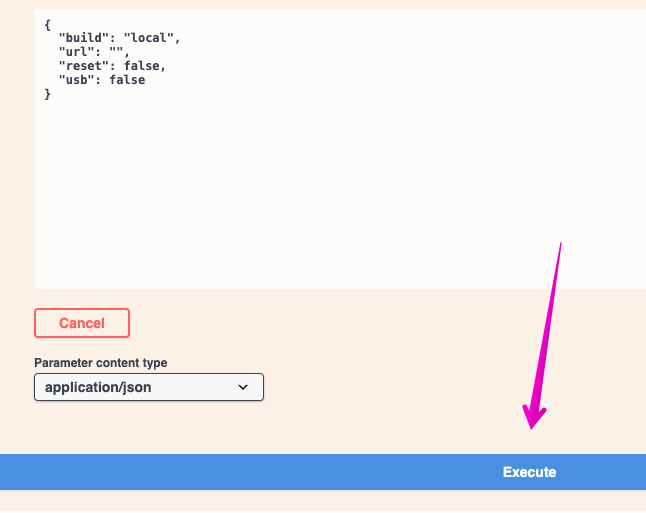Screen dimensions: 646x513
Task: Click the false value on the usb line
Action: pos(127,80)
